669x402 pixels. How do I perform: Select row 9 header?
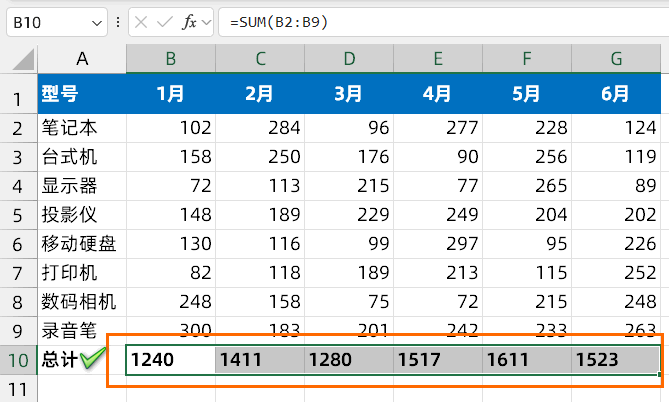coord(18,331)
